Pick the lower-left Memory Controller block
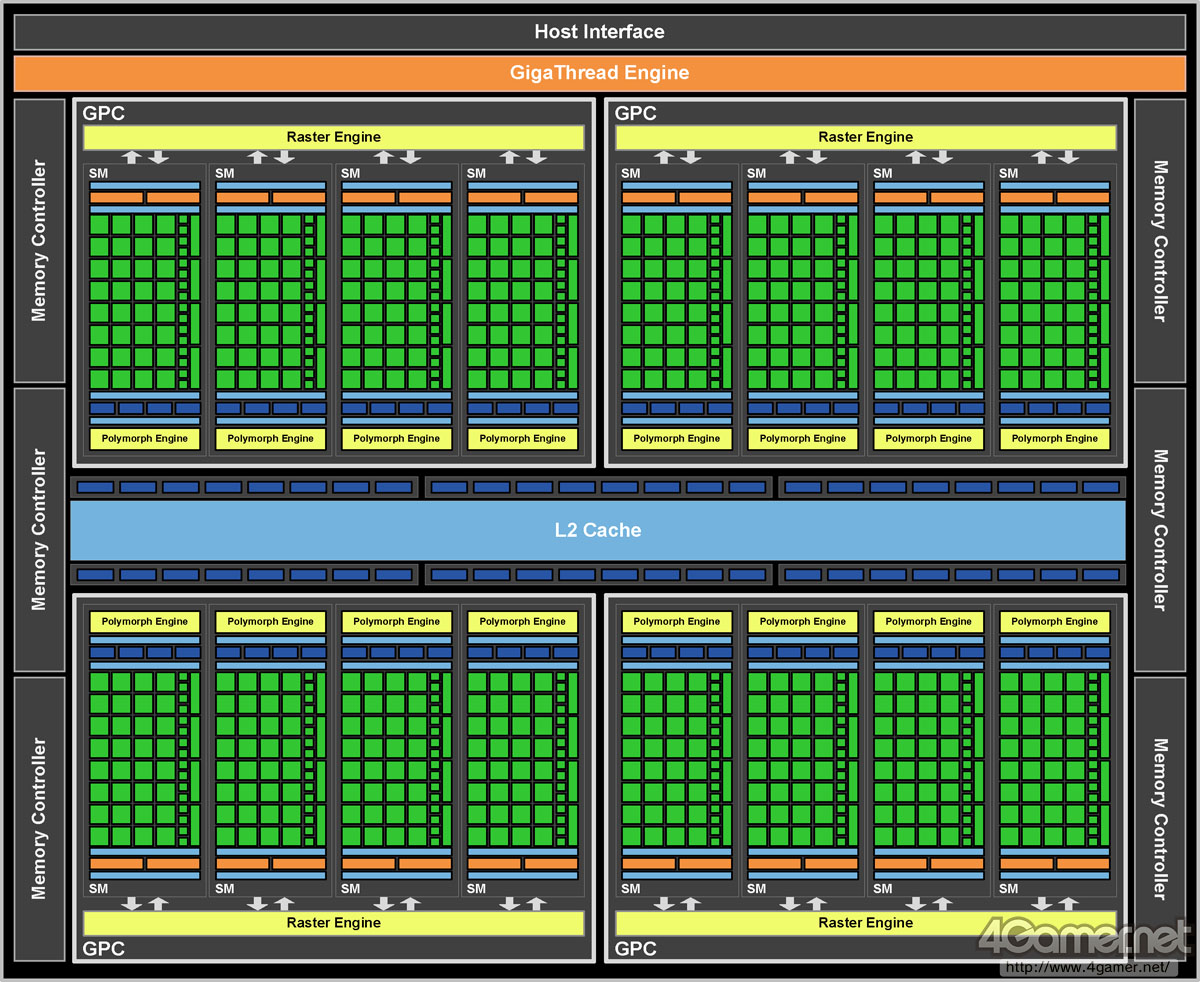This screenshot has width=1200, height=982. (x=39, y=818)
